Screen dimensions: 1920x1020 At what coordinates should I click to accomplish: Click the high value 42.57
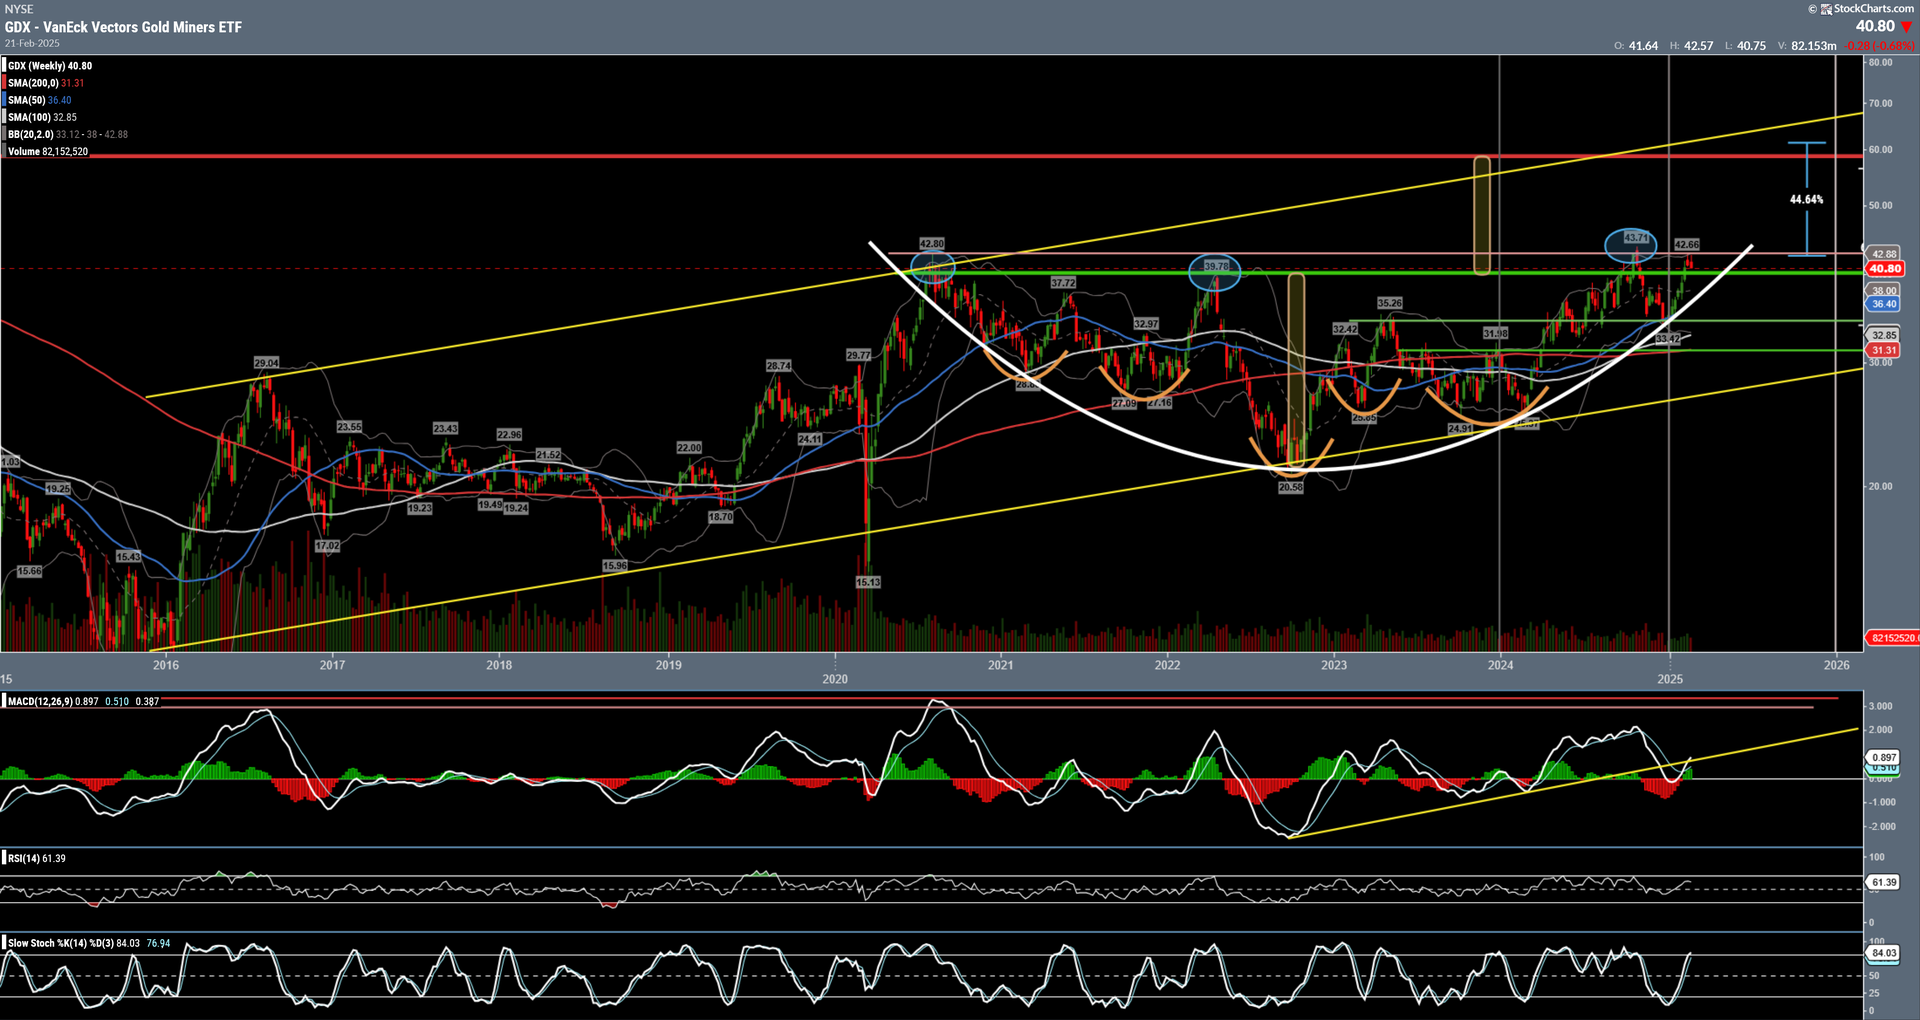click(1698, 46)
